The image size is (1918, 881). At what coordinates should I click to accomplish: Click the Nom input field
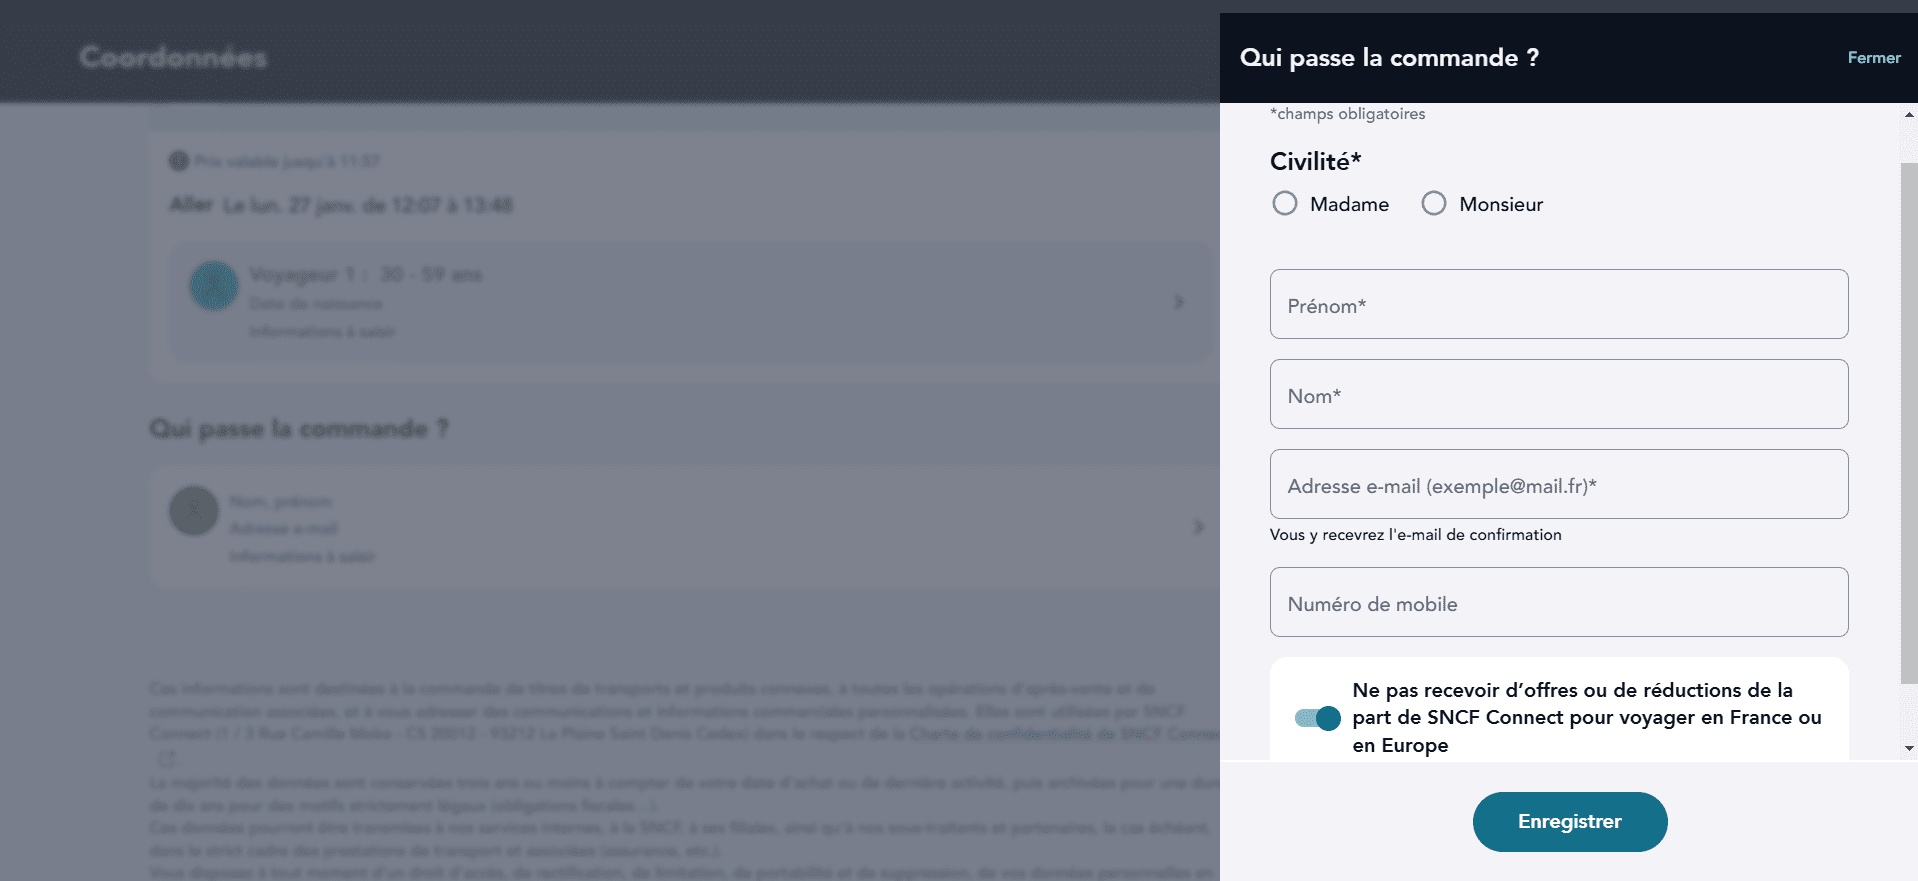coord(1558,394)
